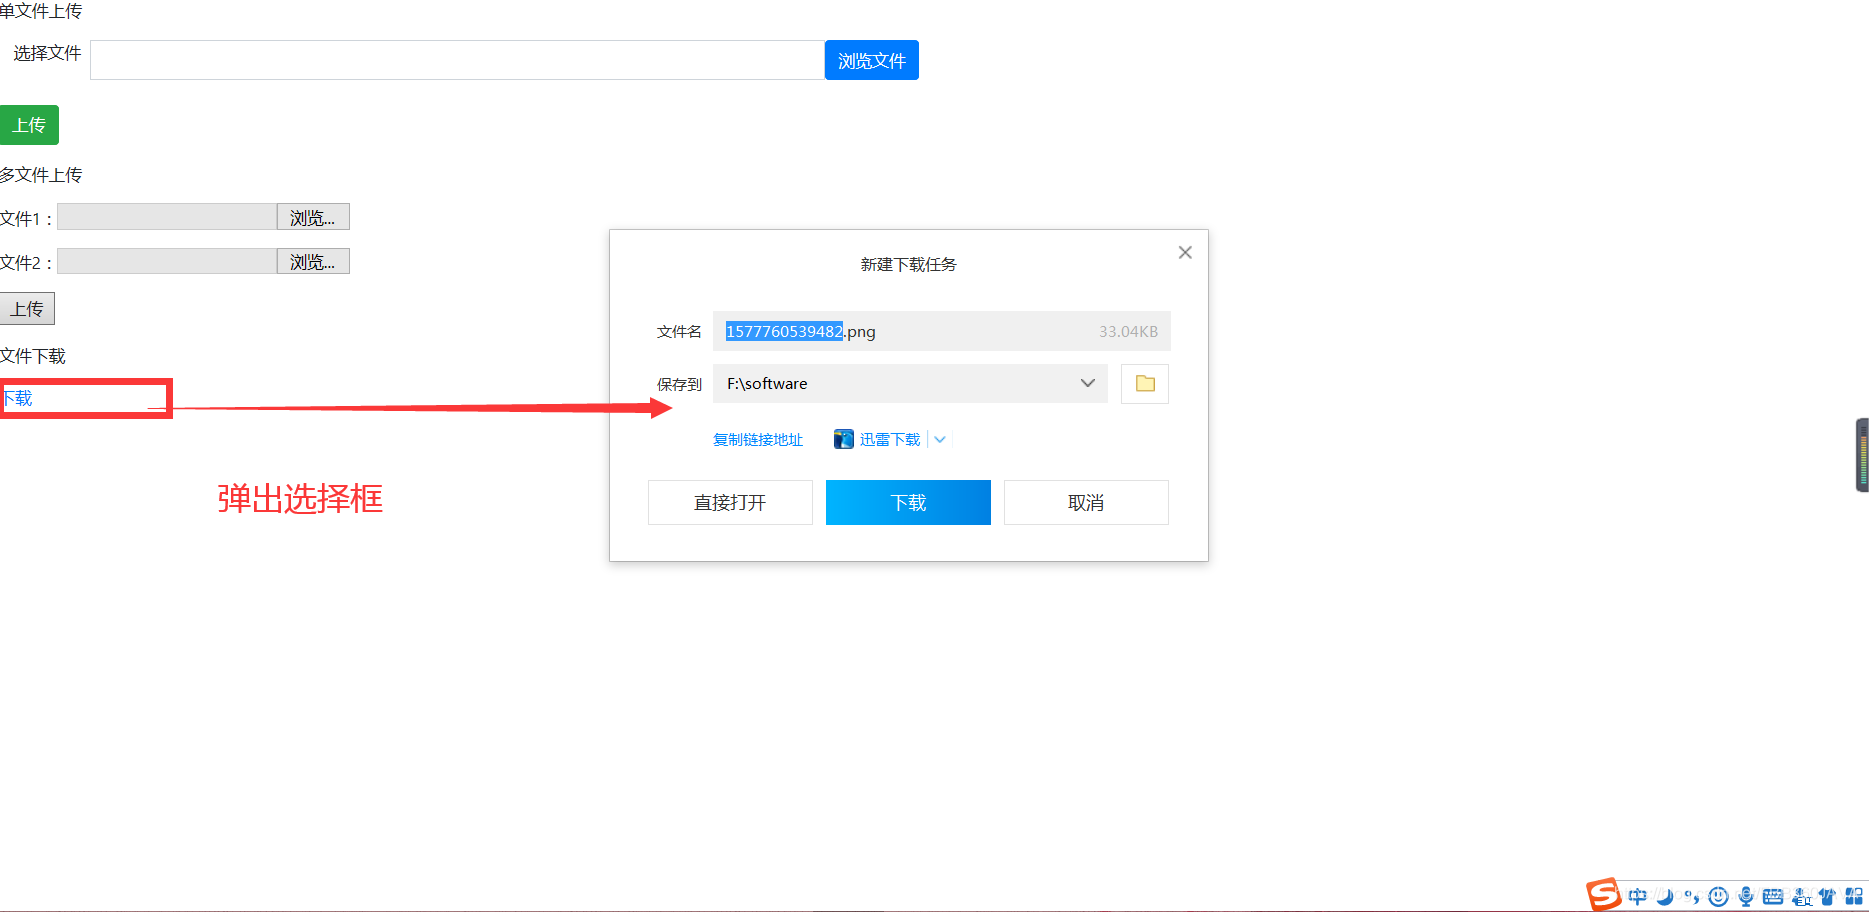Click the 文件2 file path field
The image size is (1869, 912).
pyautogui.click(x=167, y=261)
